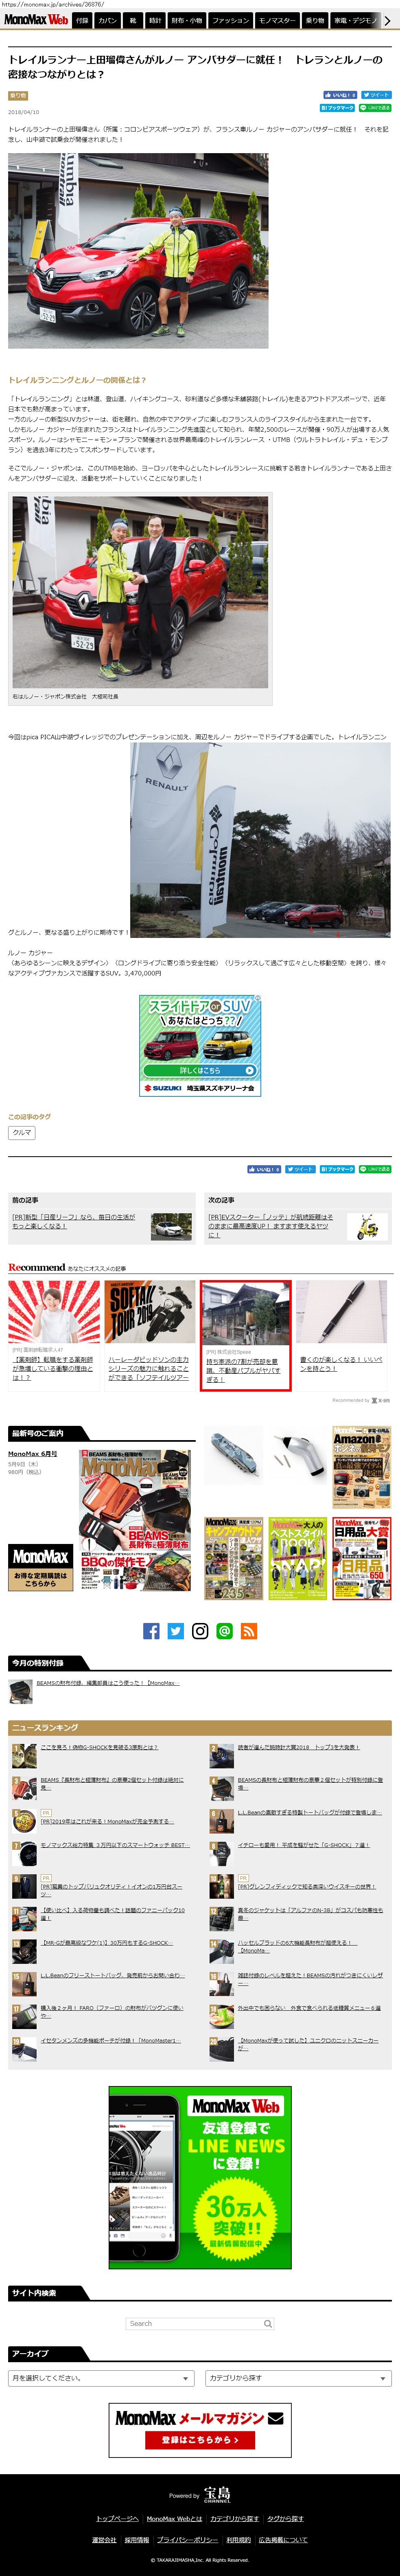
Task: Open the 財布・小物 navigation tab
Action: (187, 20)
